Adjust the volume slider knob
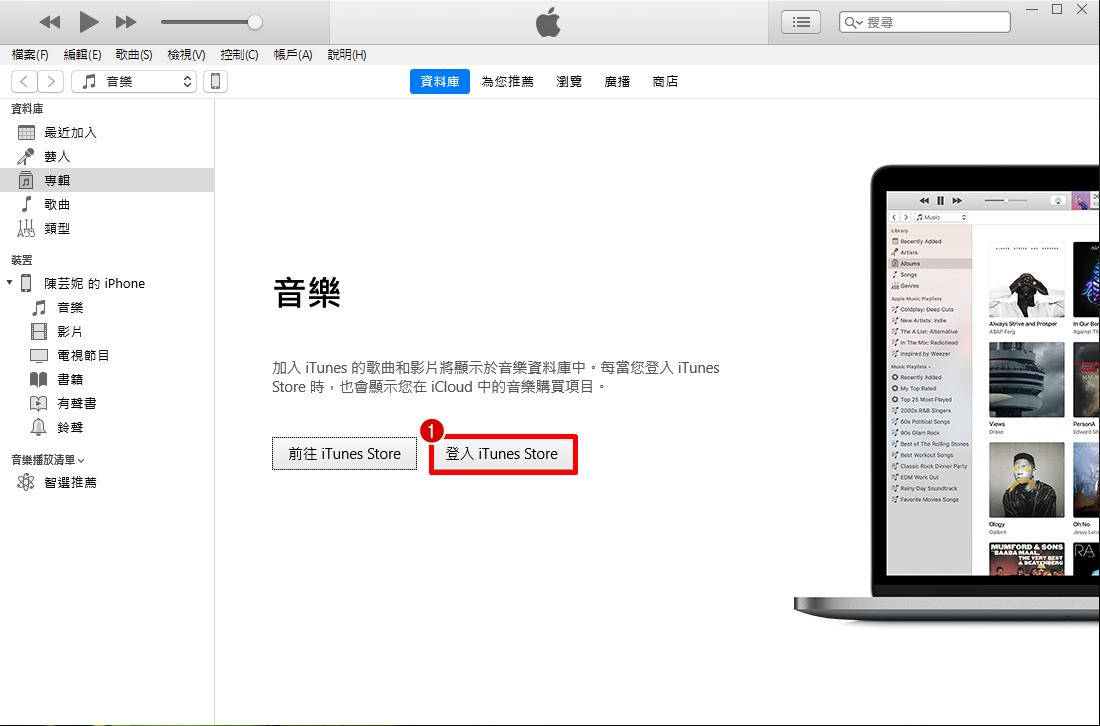Screen dimensions: 1100x726 (x=255, y=22)
